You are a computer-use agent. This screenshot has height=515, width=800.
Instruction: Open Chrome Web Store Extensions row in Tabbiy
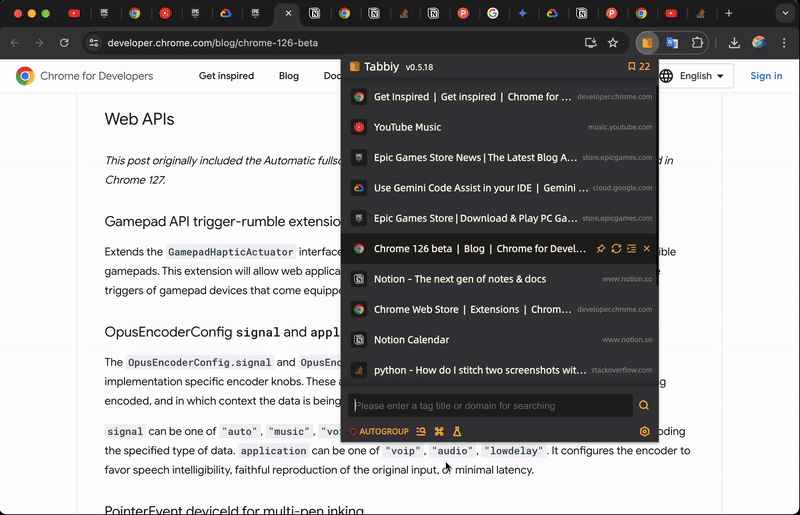(x=500, y=309)
